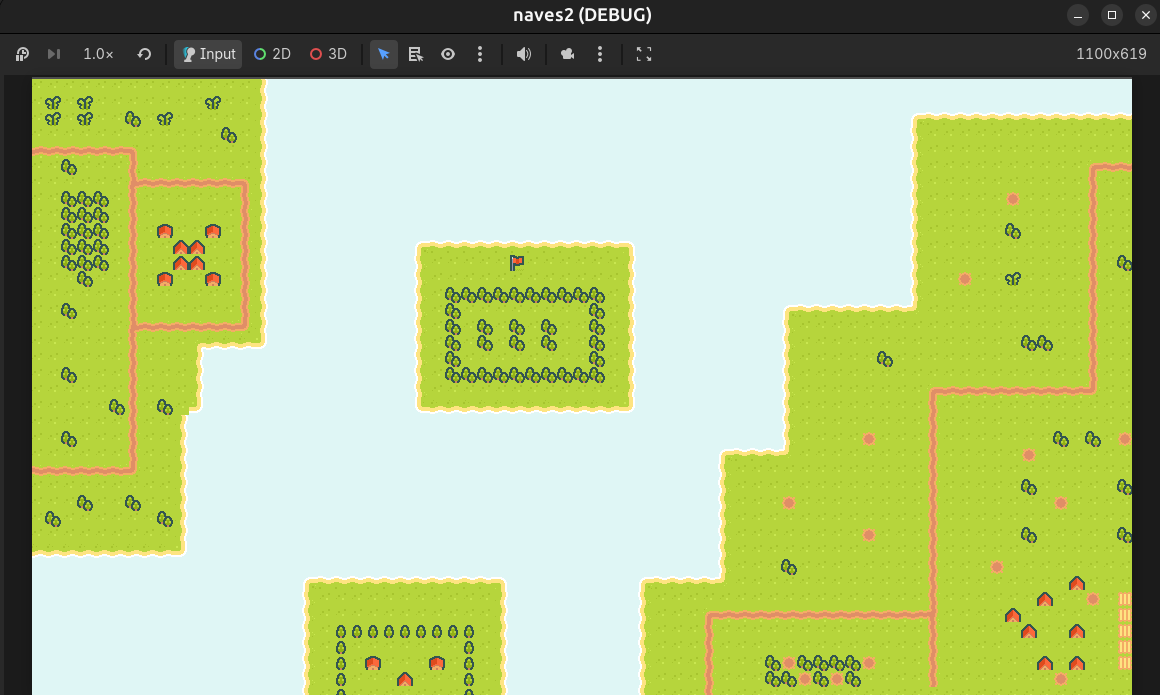Click the camera override icon
Viewport: 1160px width, 695px height.
pos(568,54)
